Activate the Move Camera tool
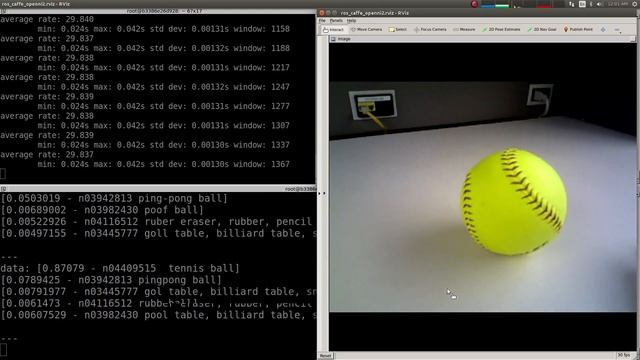This screenshot has width=640, height=360. click(367, 29)
